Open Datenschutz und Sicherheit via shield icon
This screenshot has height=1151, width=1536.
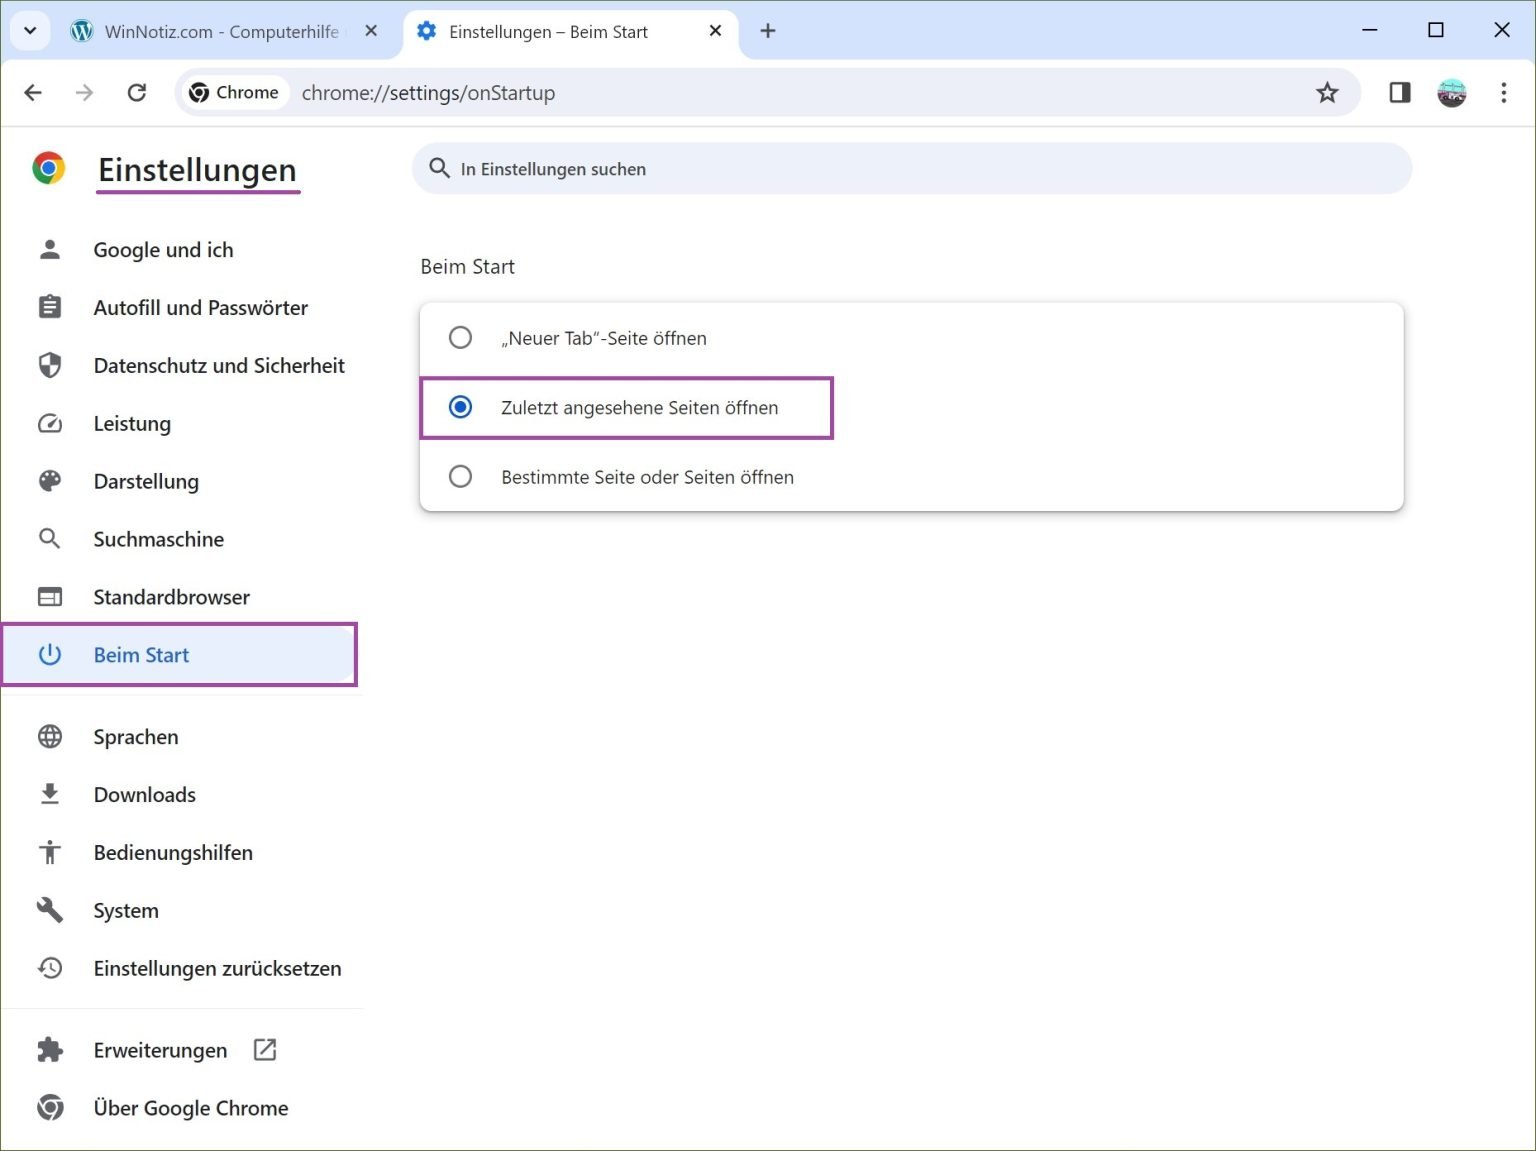coord(49,365)
